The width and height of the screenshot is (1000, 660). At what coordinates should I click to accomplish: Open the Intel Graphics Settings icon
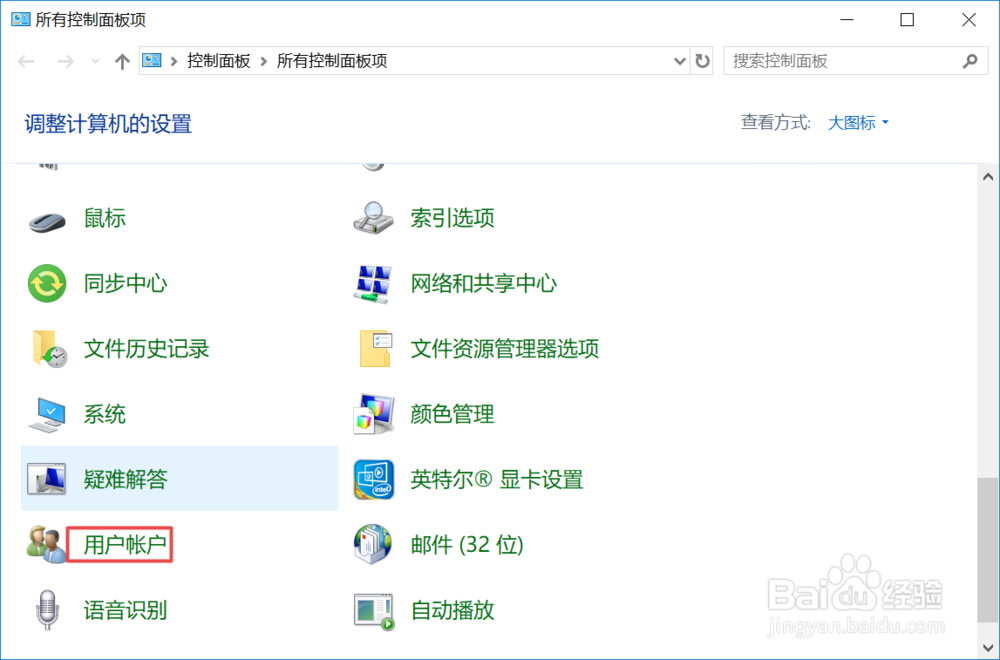point(372,479)
